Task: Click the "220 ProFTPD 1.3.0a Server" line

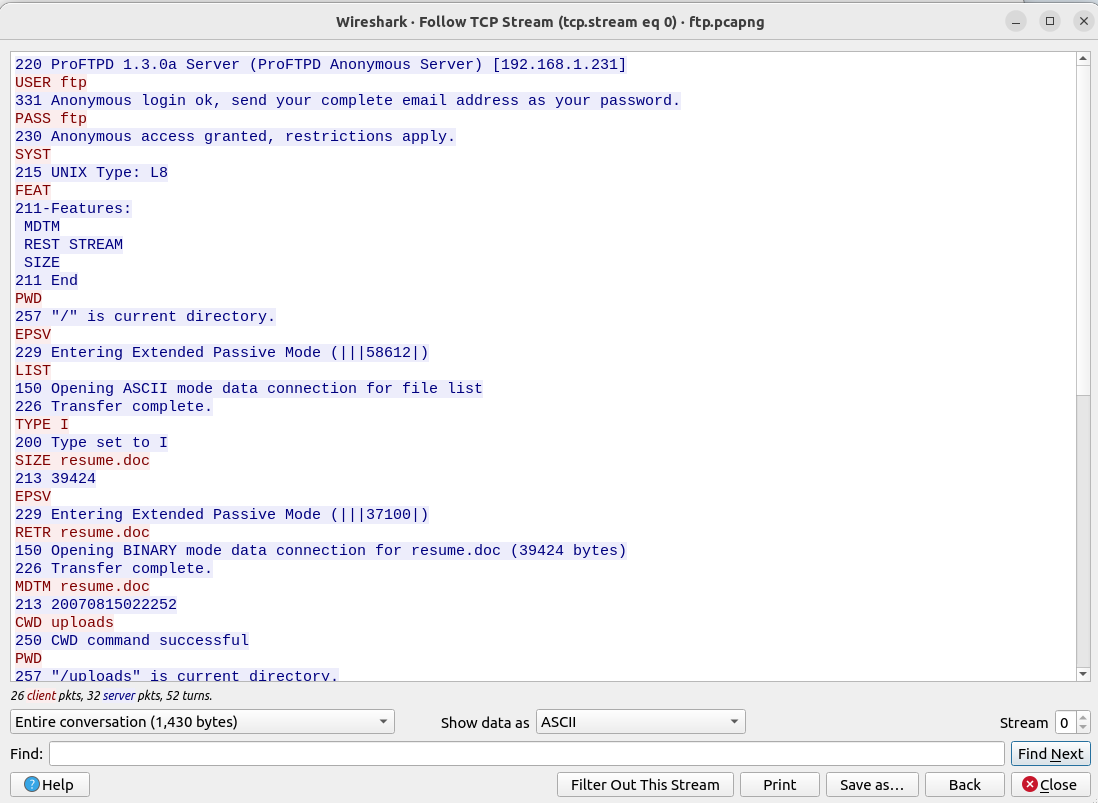Action: click(321, 64)
